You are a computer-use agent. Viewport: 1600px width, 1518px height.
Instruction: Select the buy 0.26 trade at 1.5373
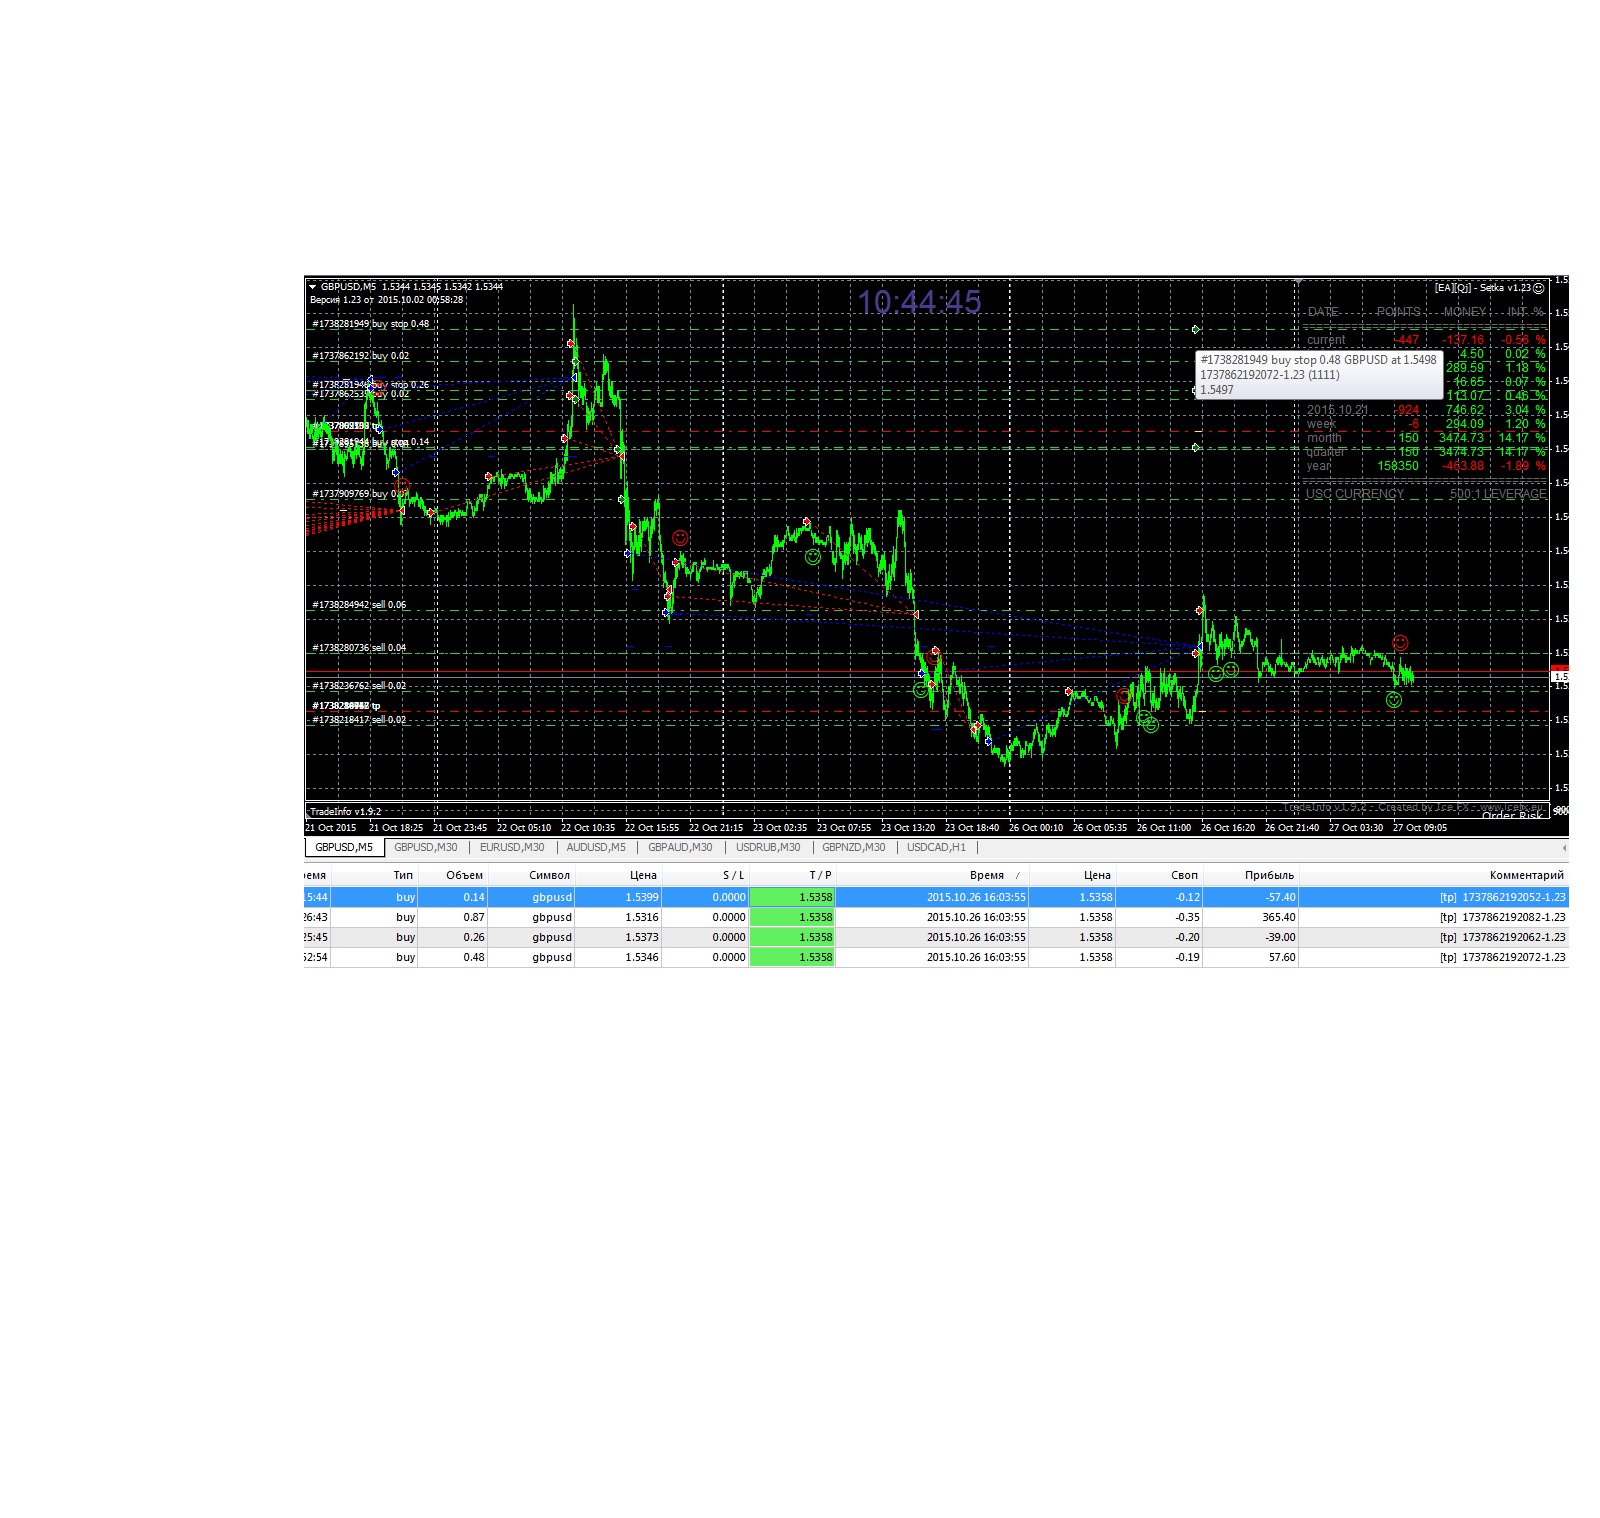(936, 937)
